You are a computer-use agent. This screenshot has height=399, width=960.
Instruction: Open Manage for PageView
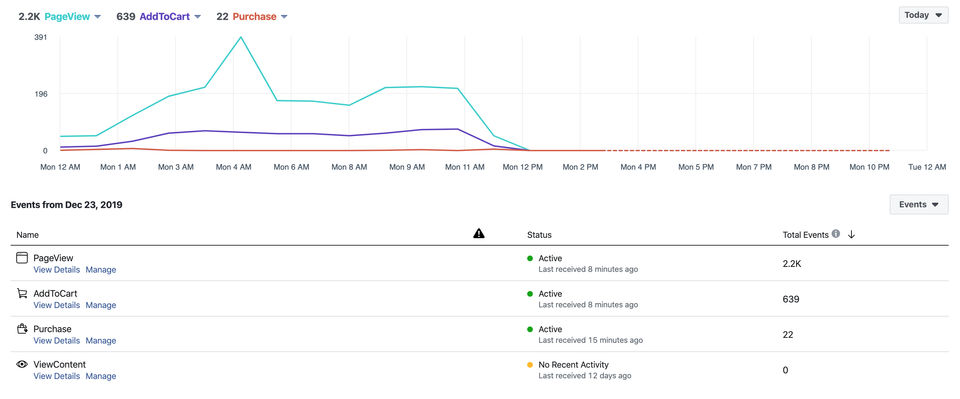tap(100, 270)
